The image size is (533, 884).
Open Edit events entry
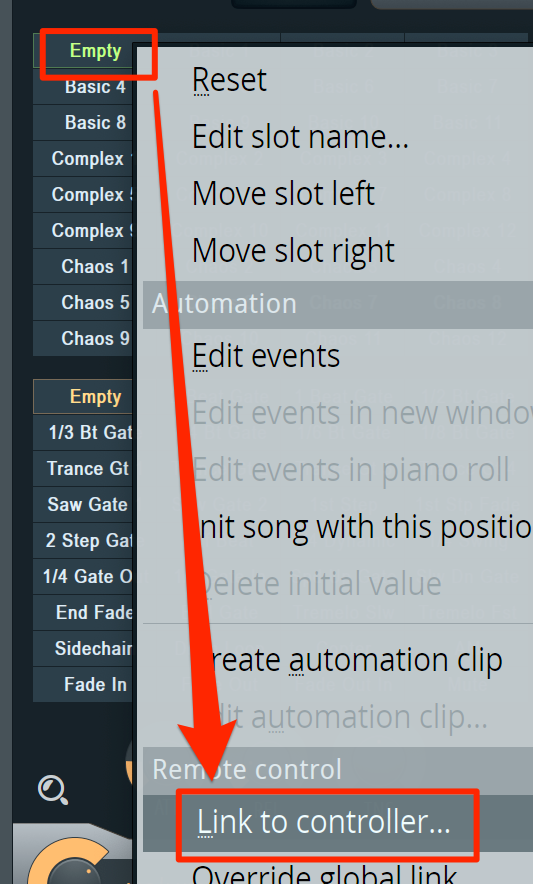point(266,356)
